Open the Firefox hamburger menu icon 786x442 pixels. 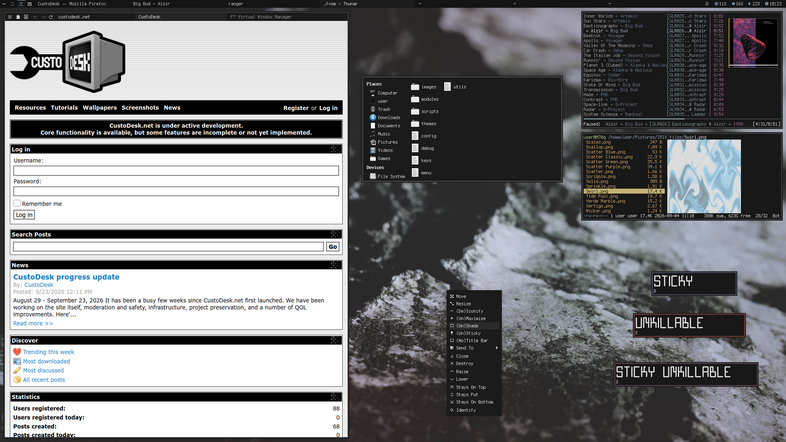pos(10,17)
